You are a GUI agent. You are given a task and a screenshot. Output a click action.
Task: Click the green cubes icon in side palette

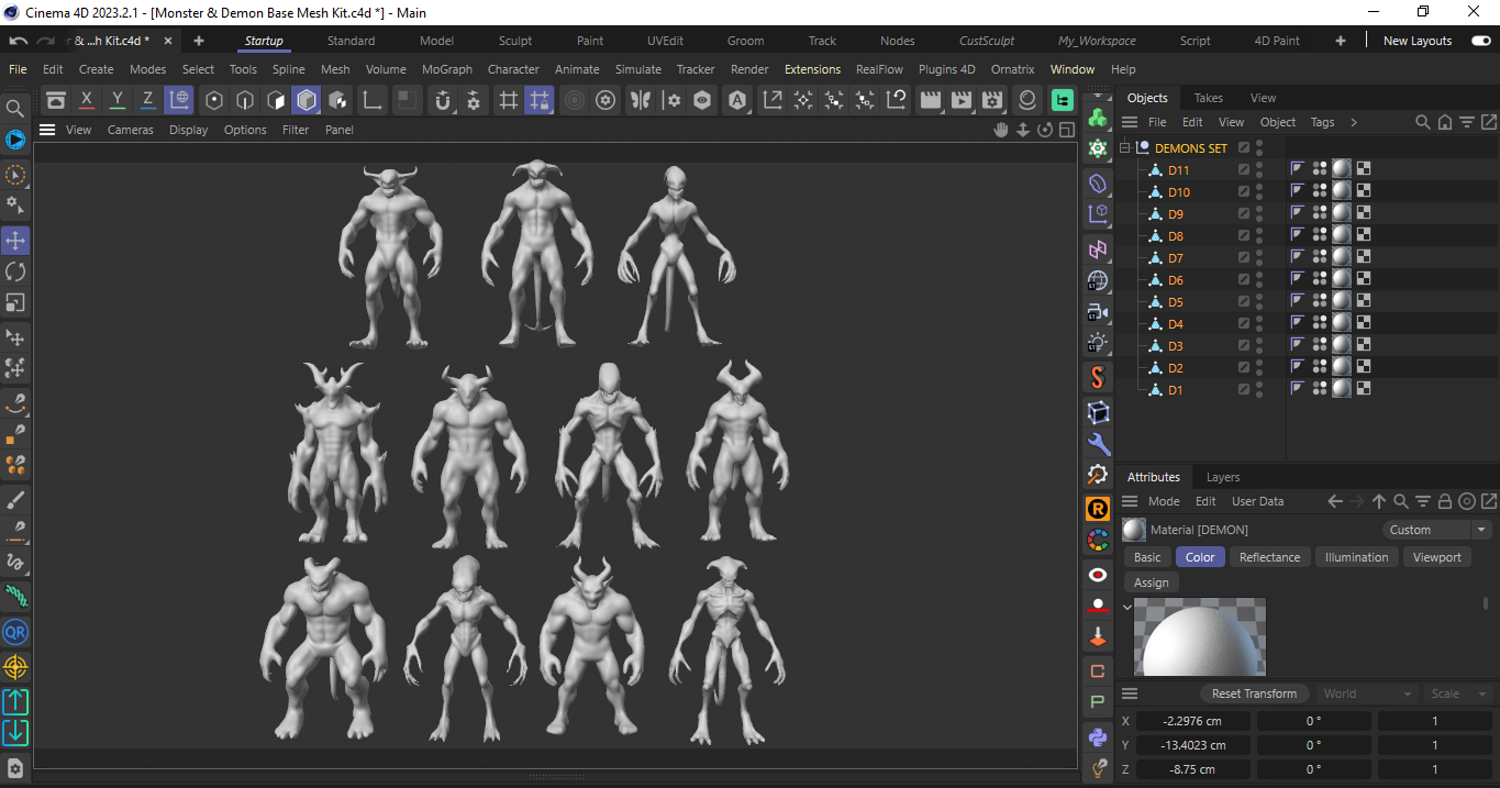pos(1098,118)
